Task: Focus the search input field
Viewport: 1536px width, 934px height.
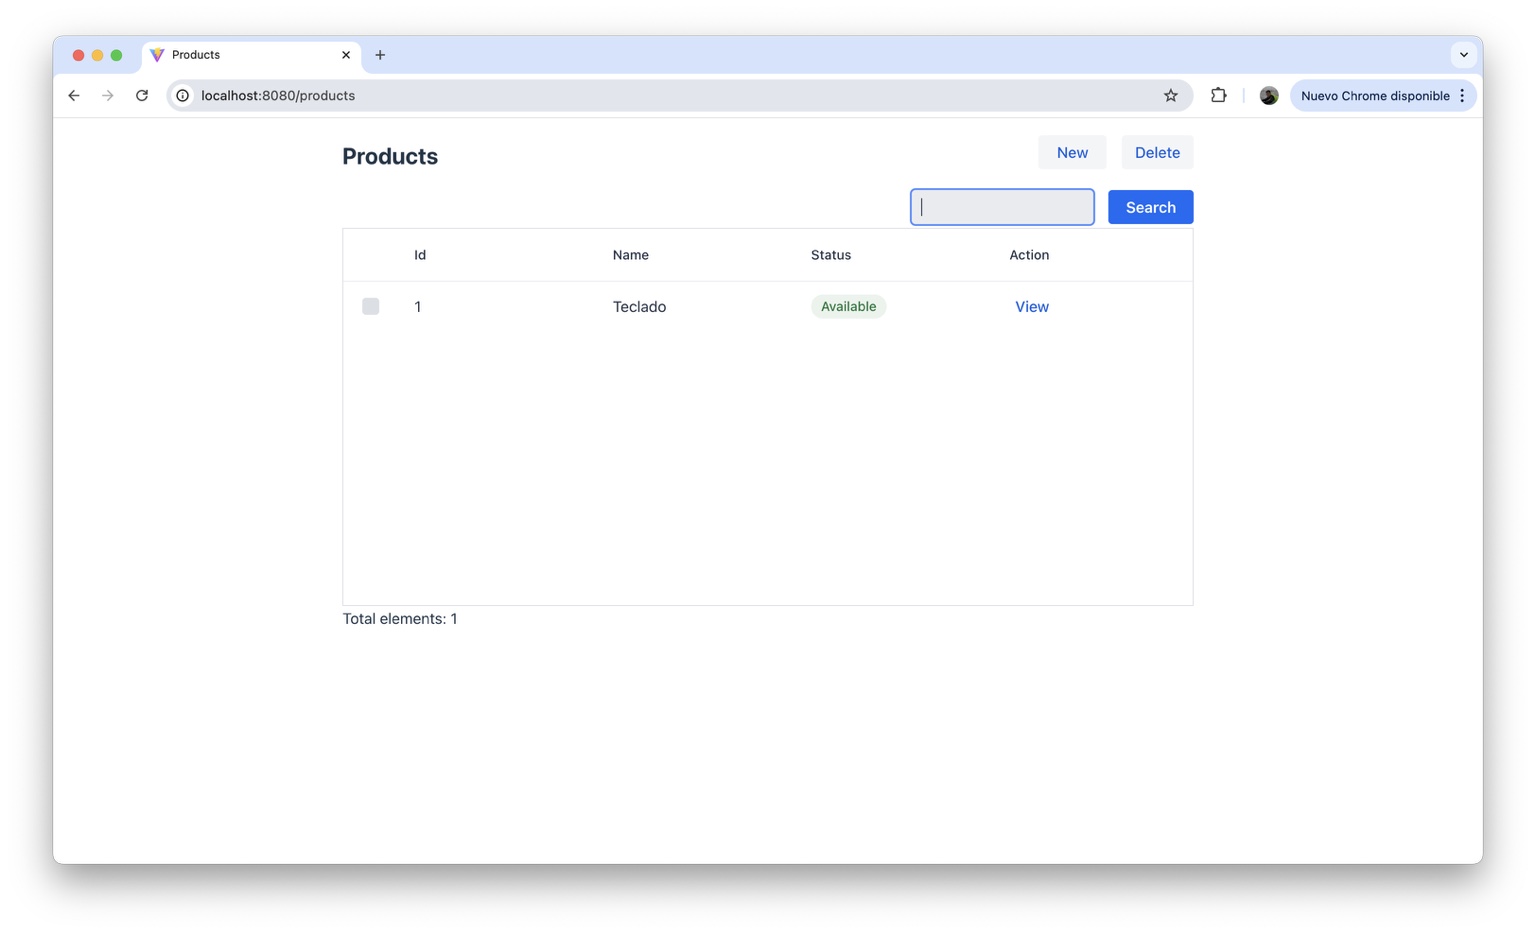Action: (x=1000, y=206)
